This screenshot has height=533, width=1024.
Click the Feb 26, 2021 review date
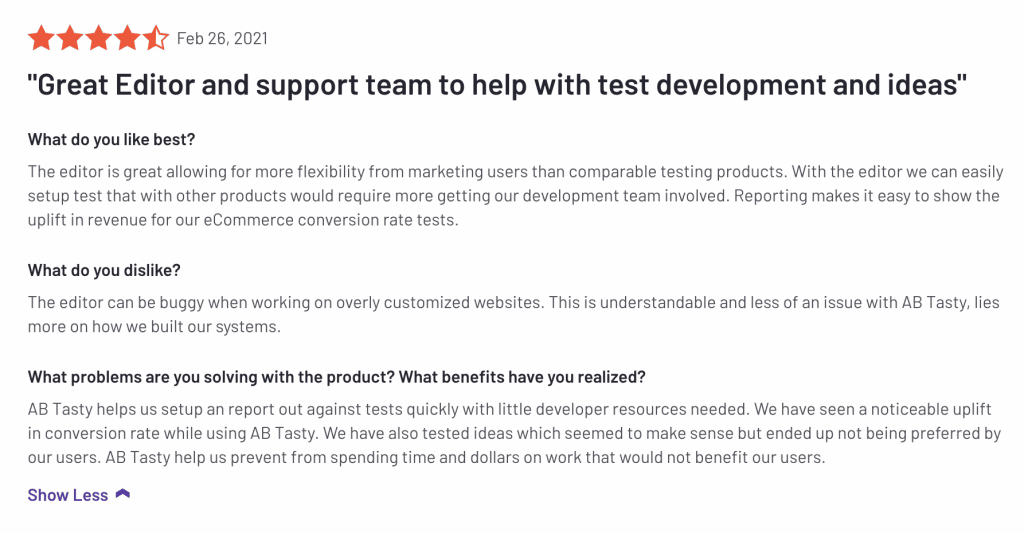click(x=222, y=39)
